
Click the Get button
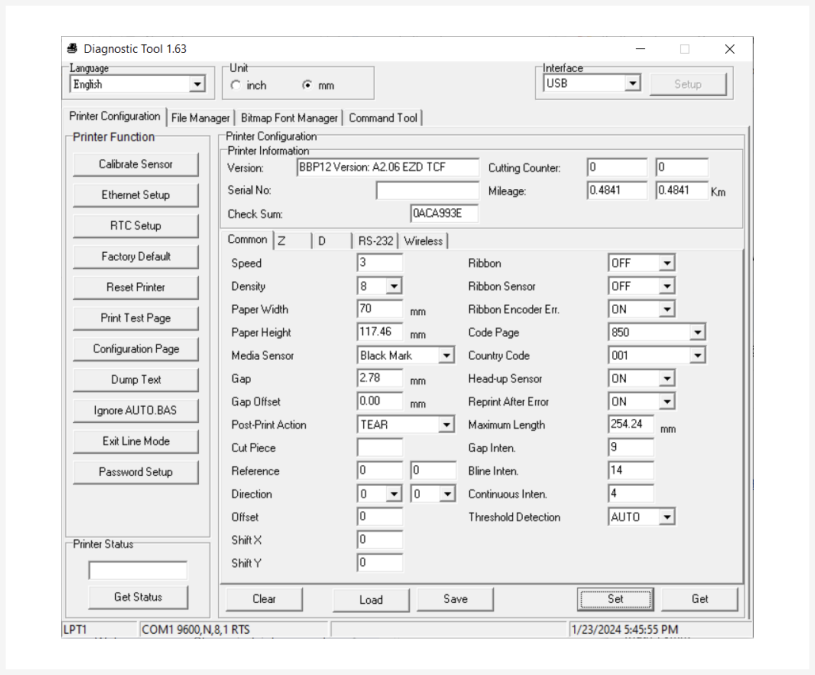point(700,599)
